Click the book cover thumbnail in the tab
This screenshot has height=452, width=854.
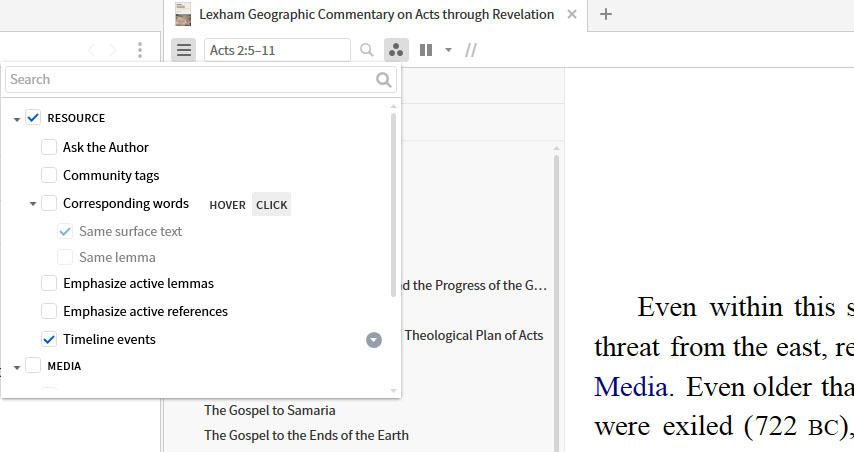(183, 14)
